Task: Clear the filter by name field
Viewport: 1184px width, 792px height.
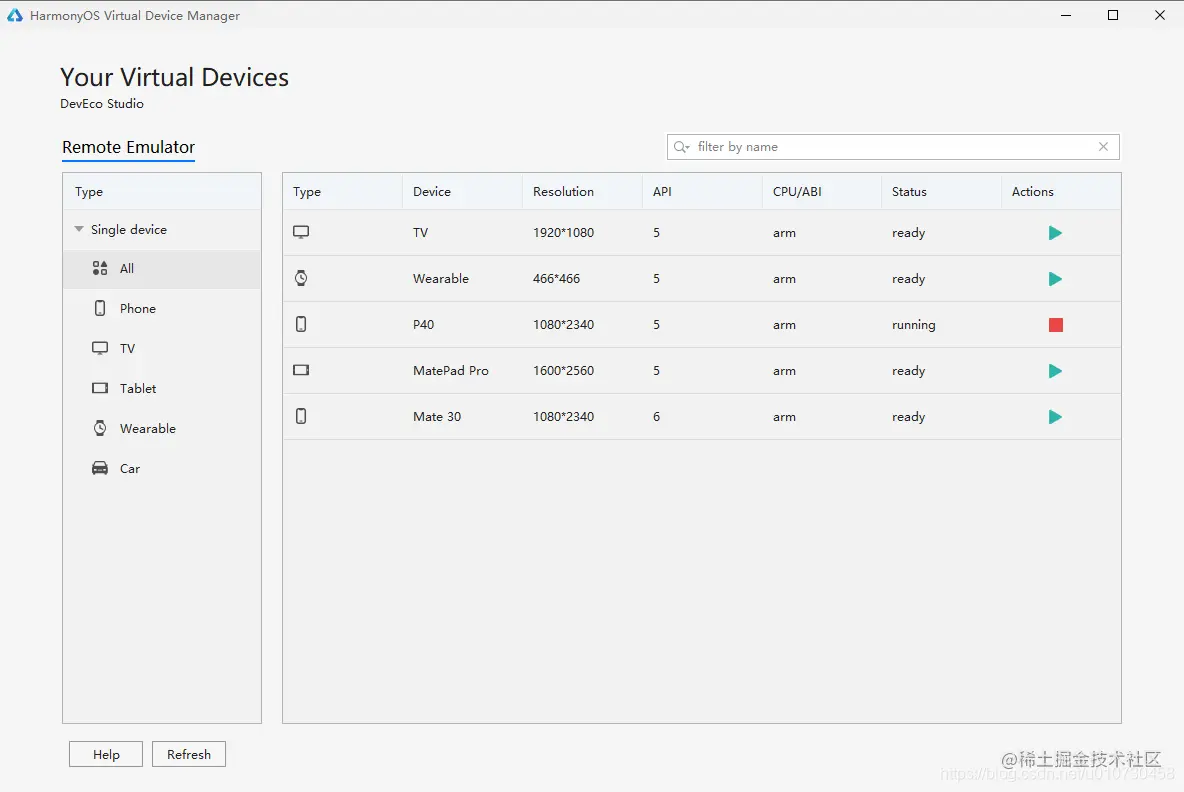Action: click(x=1103, y=146)
